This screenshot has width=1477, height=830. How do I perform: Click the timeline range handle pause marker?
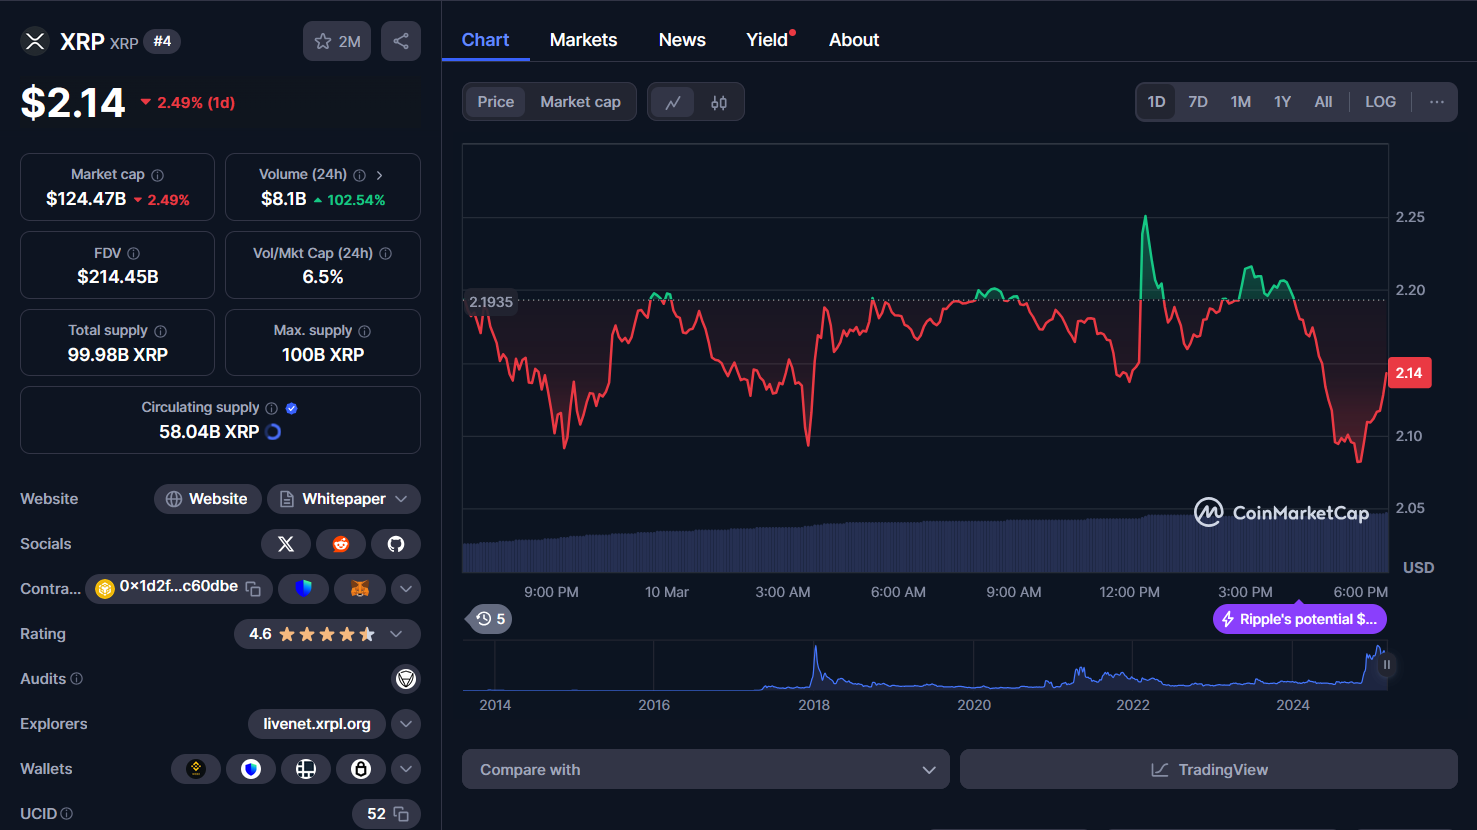tap(1386, 664)
